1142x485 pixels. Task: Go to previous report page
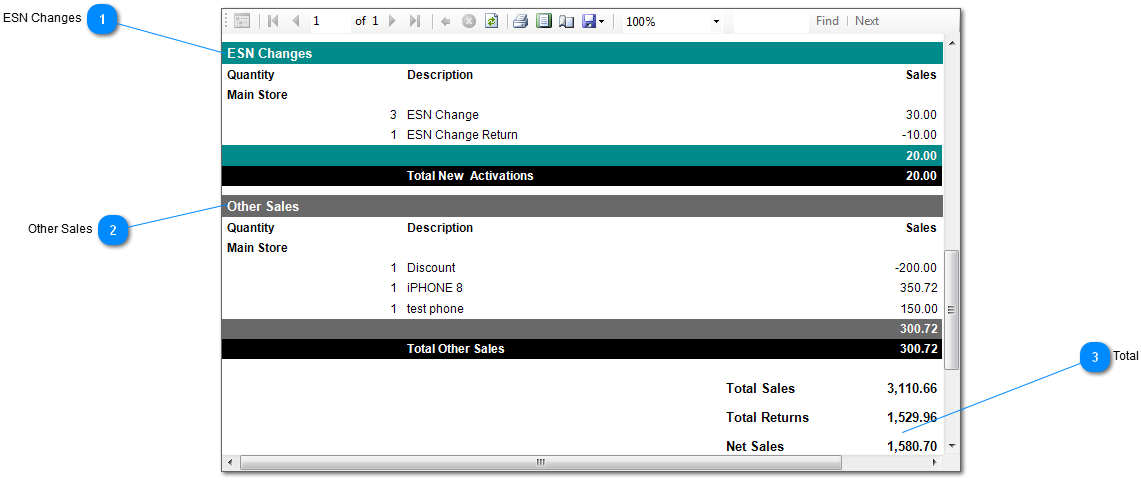coord(295,21)
